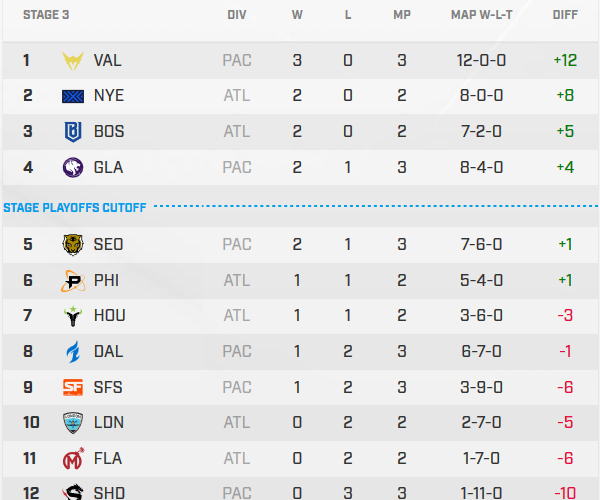Click the San Francisco Shock logo
Image resolution: width=600 pixels, height=500 pixels.
pos(73,387)
